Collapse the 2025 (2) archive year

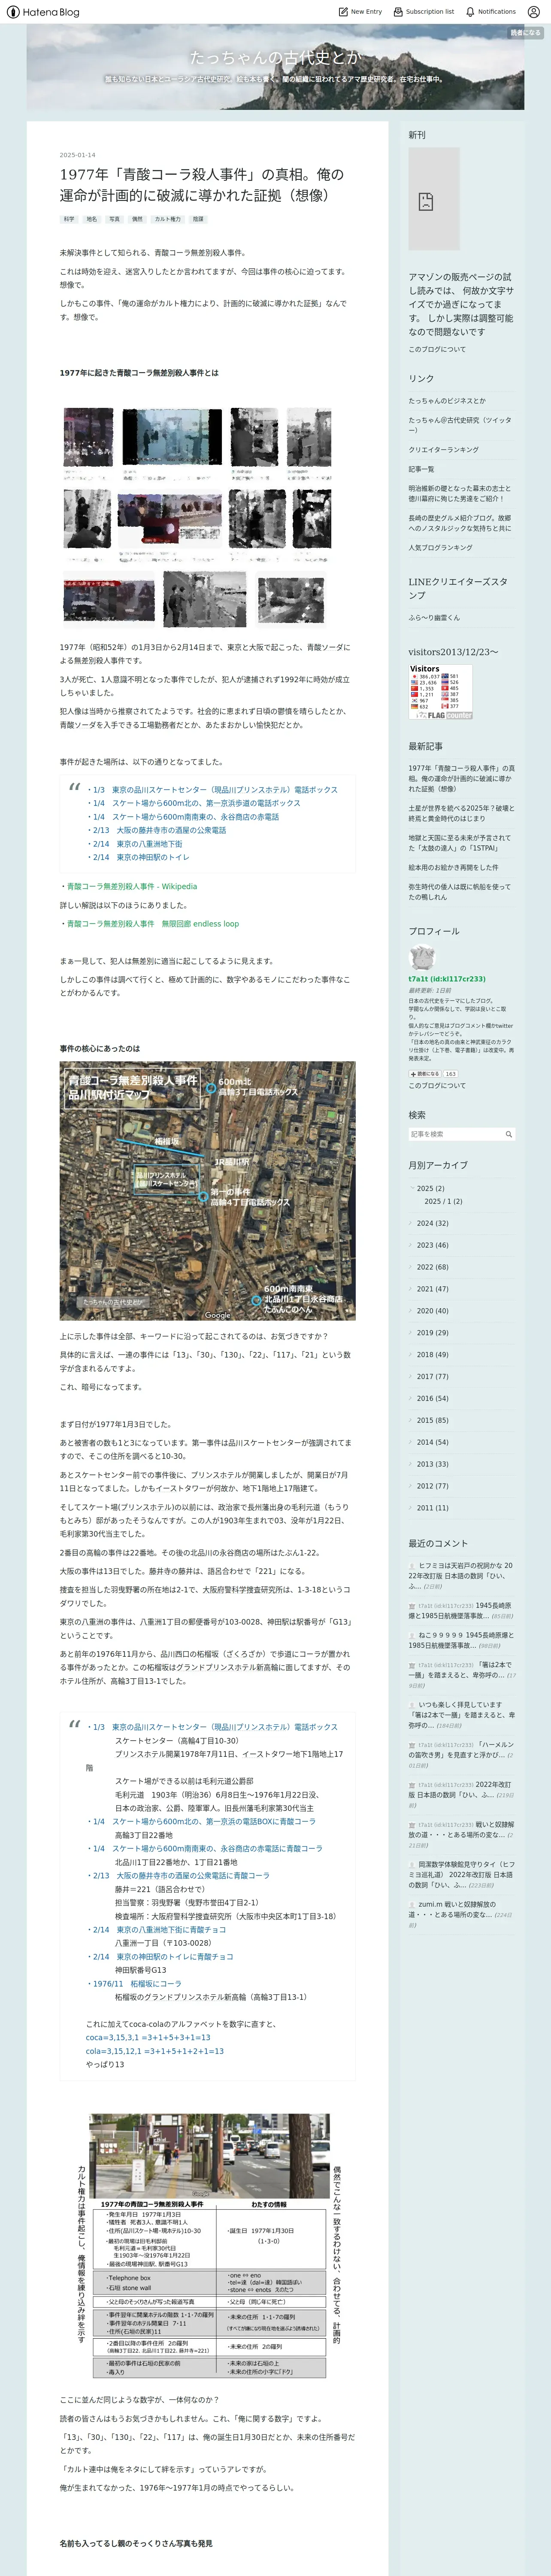[411, 1188]
